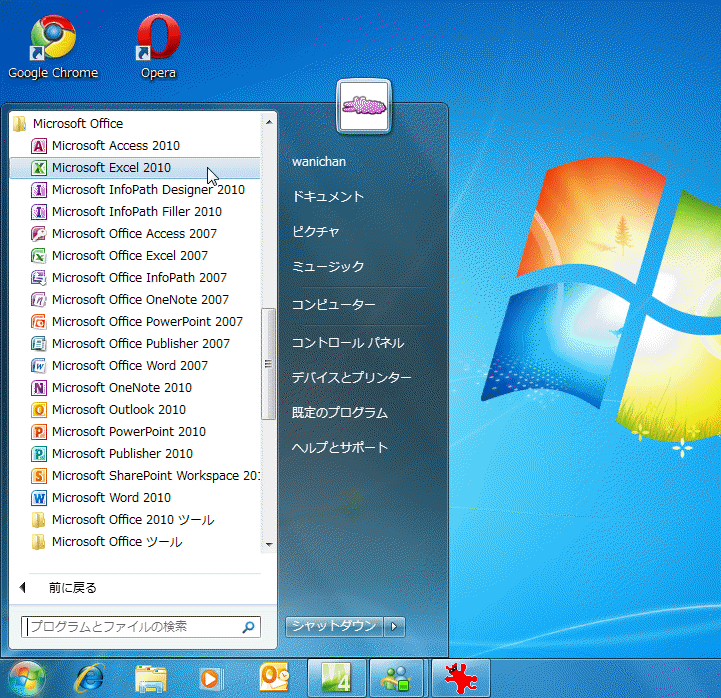Open wanichan user folder link
The image size is (721, 698).
319,162
